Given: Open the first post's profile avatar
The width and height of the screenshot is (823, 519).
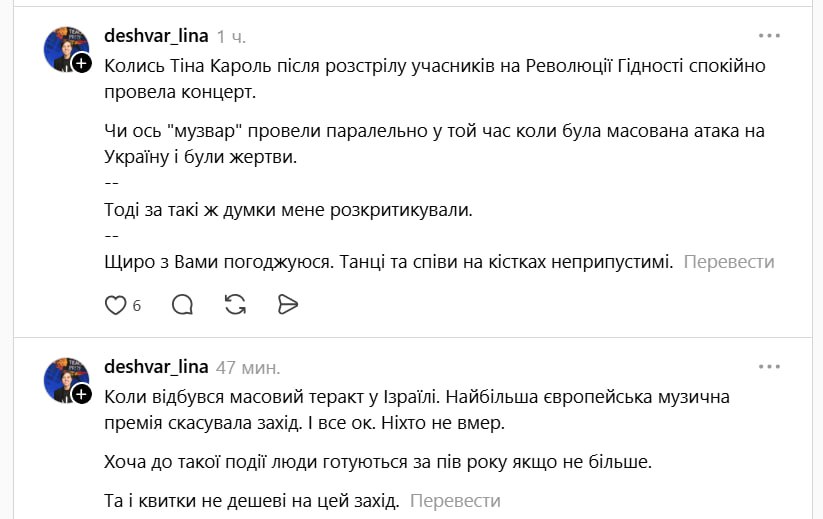Looking at the screenshot, I should 64,49.
